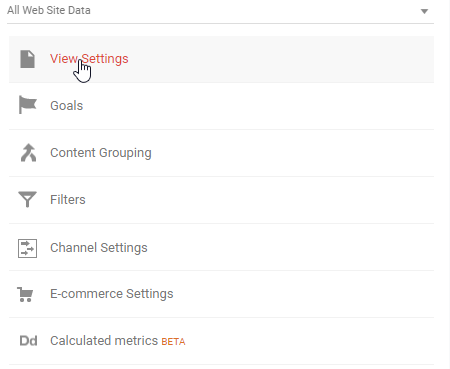Click the Channel Settings arrows icon
The height and width of the screenshot is (369, 450).
(x=27, y=248)
